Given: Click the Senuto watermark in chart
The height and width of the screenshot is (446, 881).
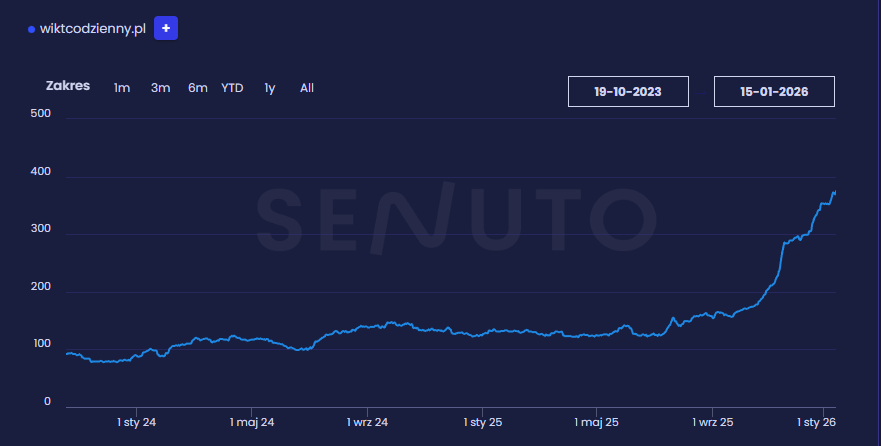Looking at the screenshot, I should click(x=455, y=217).
